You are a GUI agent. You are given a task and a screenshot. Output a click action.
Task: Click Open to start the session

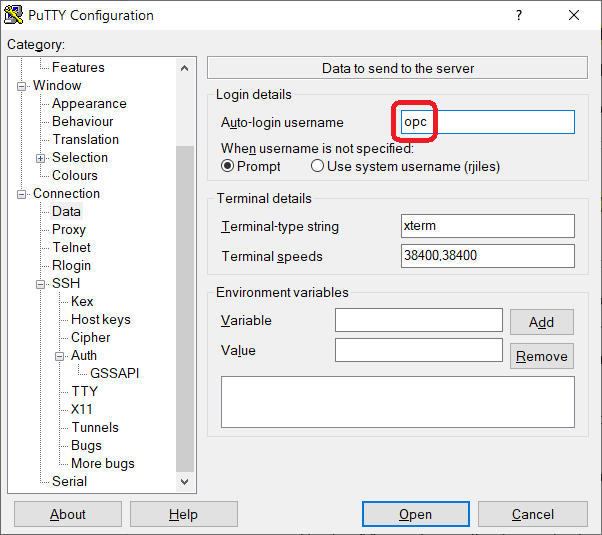415,514
